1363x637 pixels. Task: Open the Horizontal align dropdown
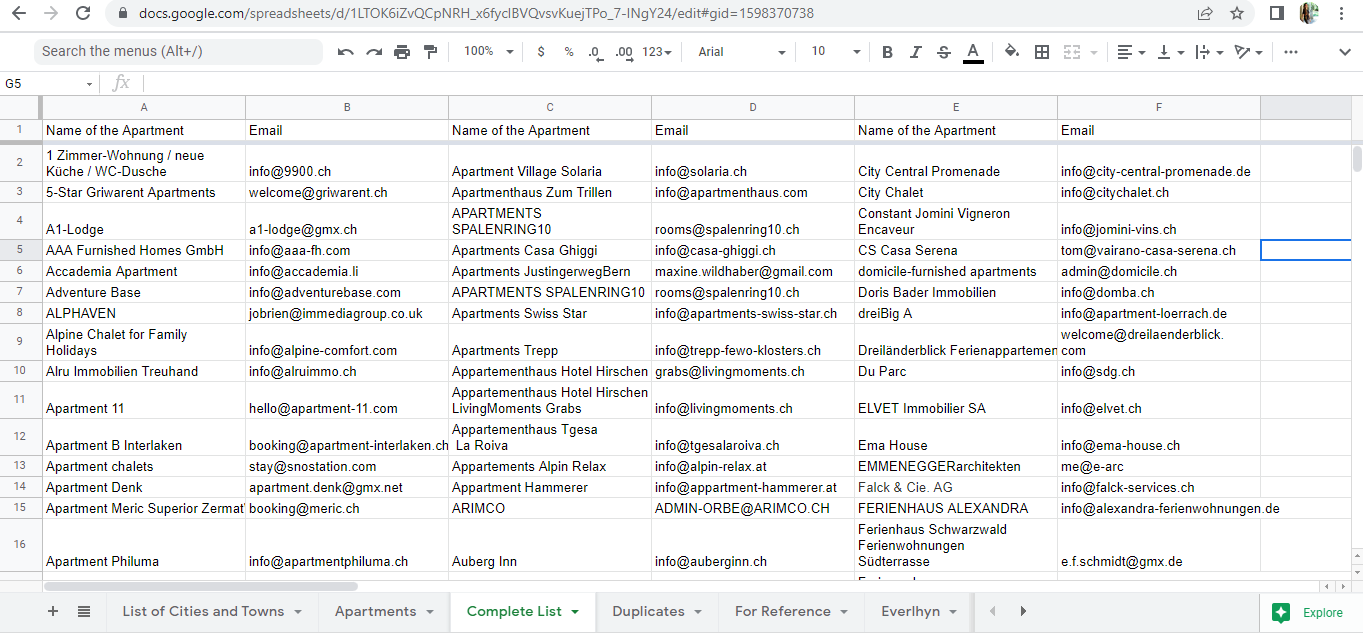[1131, 52]
